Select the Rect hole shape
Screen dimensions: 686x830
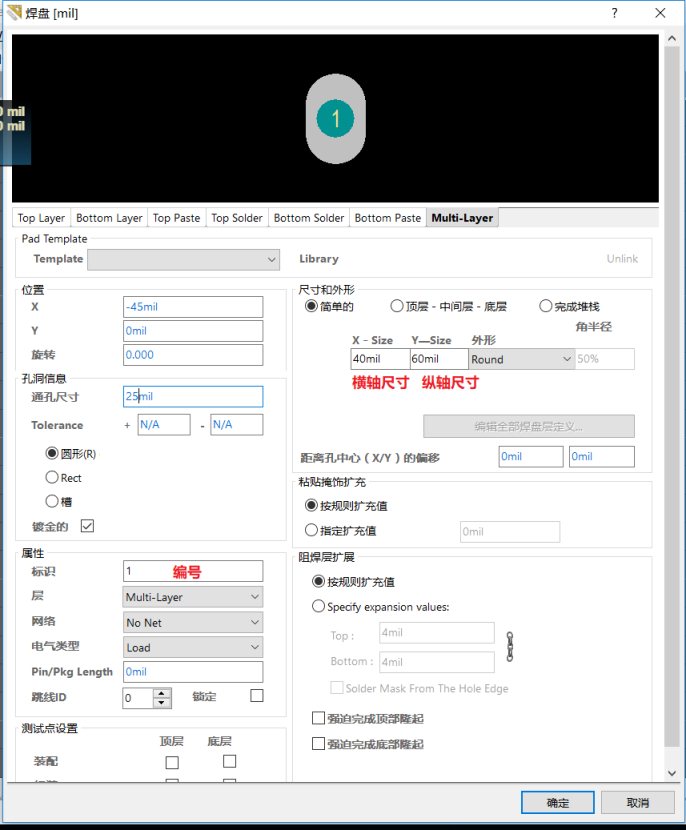(52, 477)
